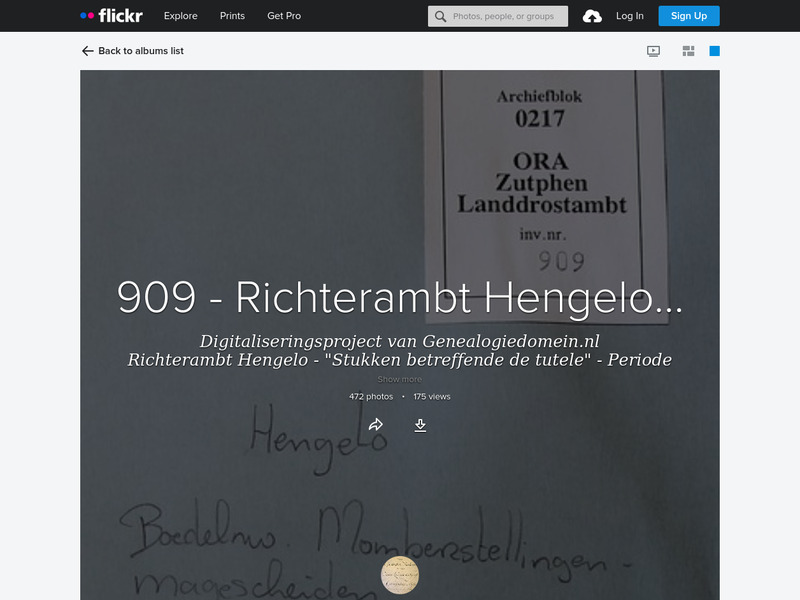Open the Prints menu
Screen dimensions: 800x600
point(232,16)
